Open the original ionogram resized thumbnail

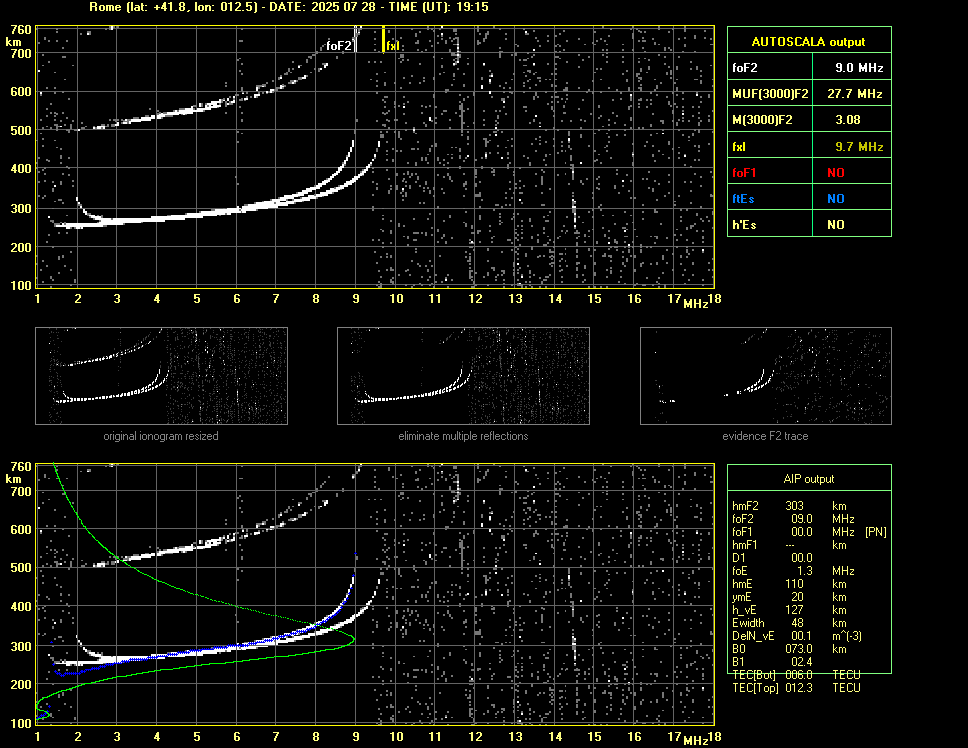click(x=161, y=376)
